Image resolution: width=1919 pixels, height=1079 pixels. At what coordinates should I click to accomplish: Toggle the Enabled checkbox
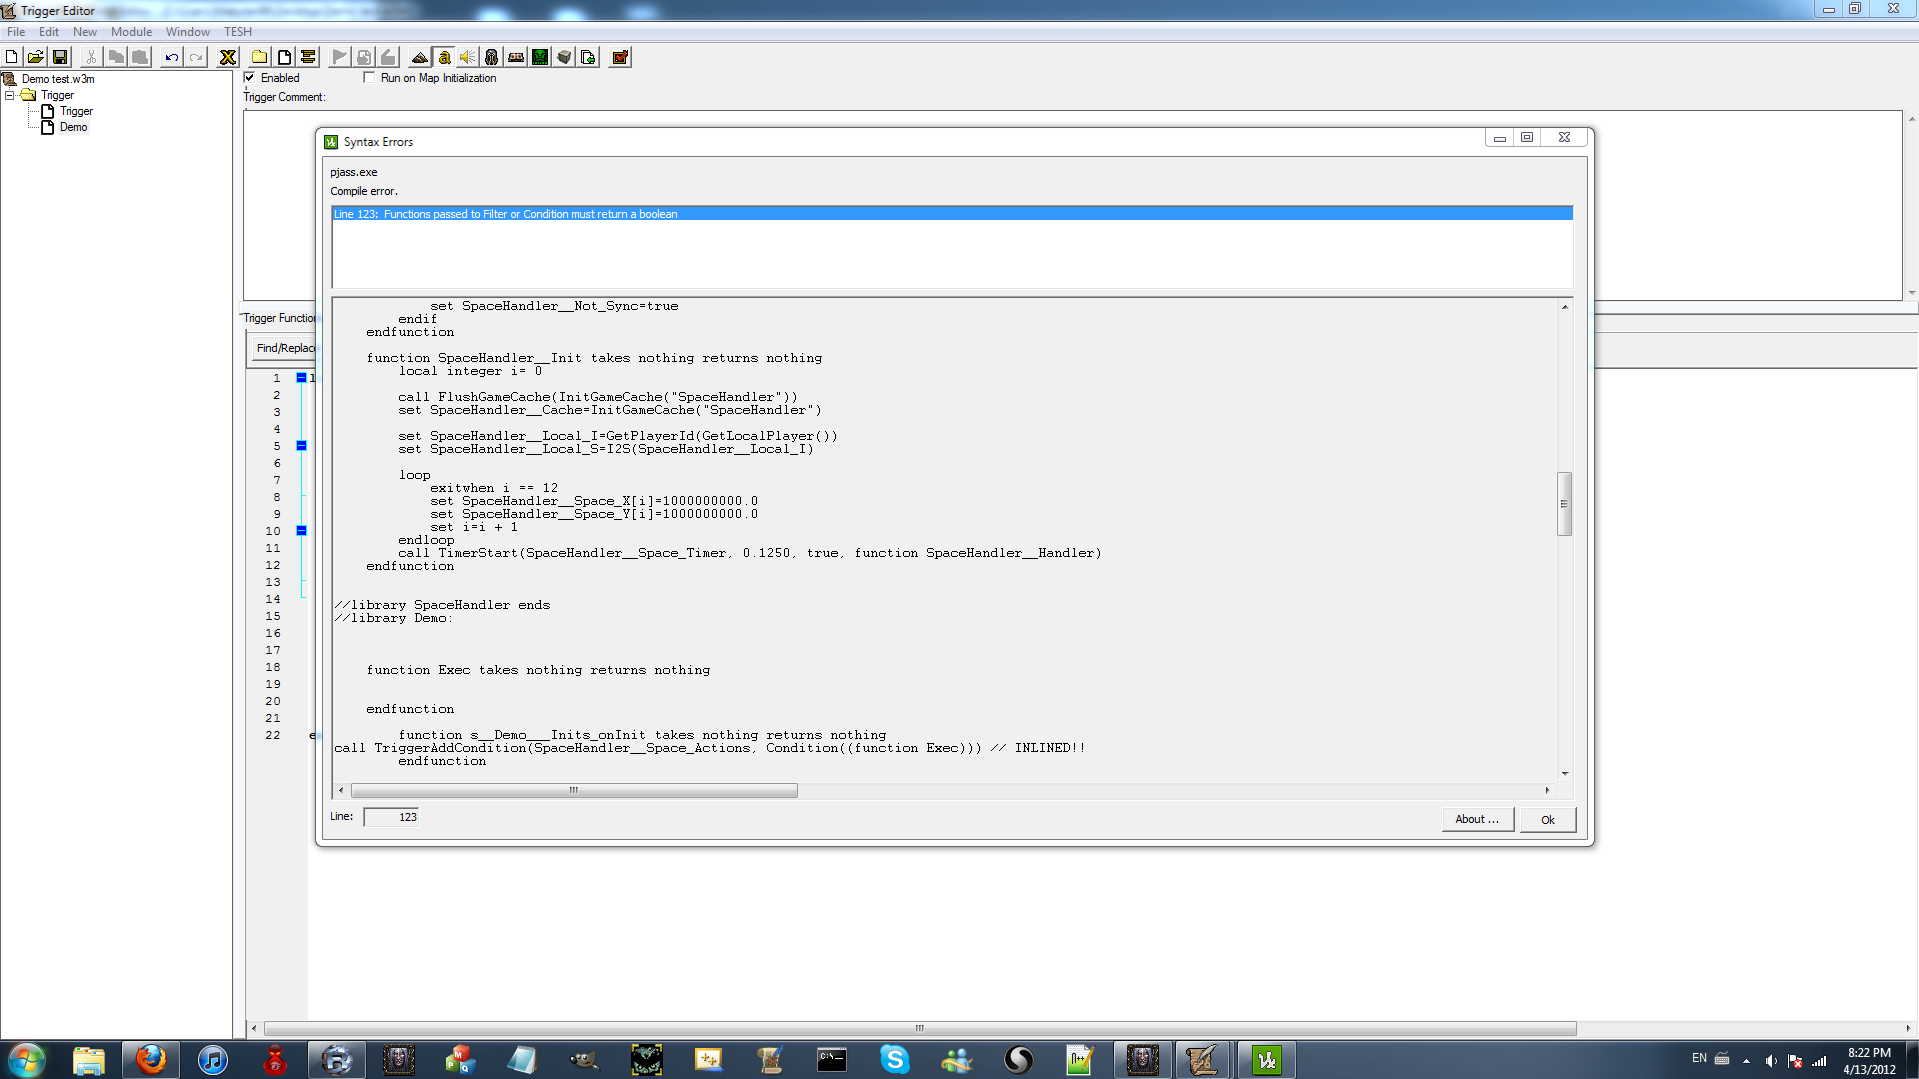pos(249,78)
